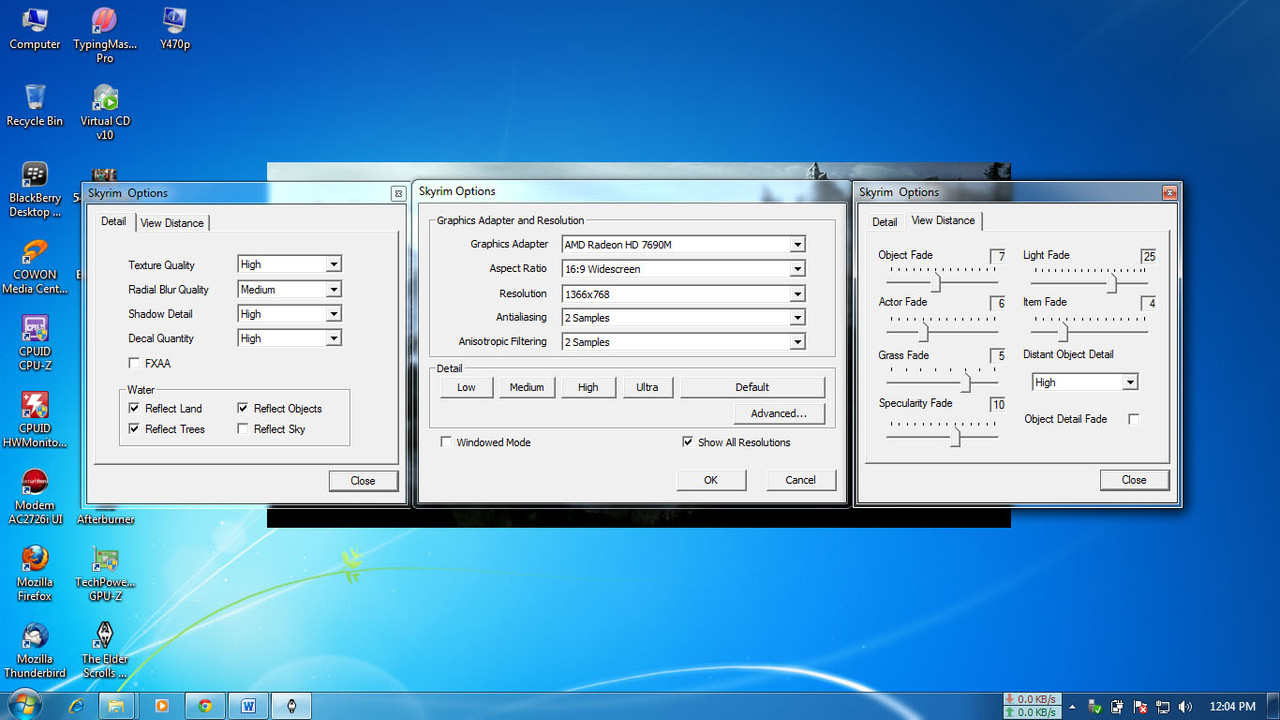Enable the FXAA checkbox
Screen dimensions: 1280x720
pos(135,363)
